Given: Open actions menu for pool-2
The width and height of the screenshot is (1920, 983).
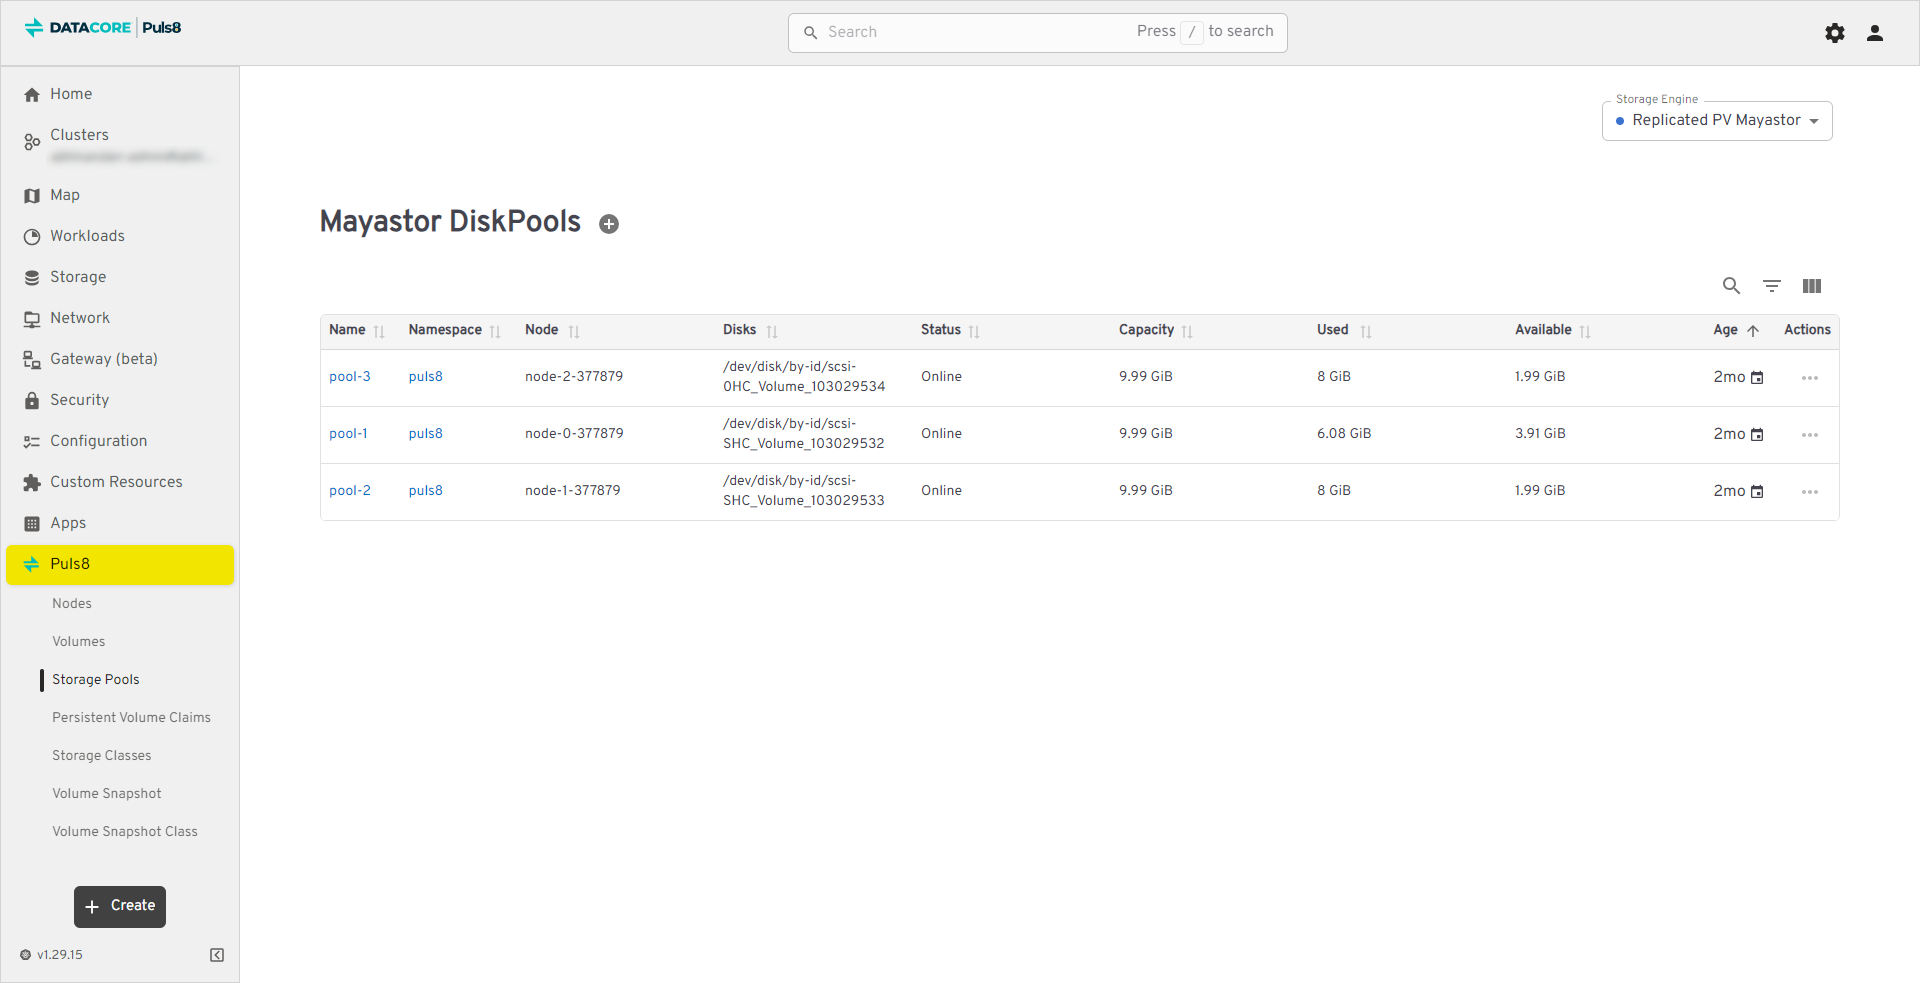Looking at the screenshot, I should pyautogui.click(x=1809, y=492).
